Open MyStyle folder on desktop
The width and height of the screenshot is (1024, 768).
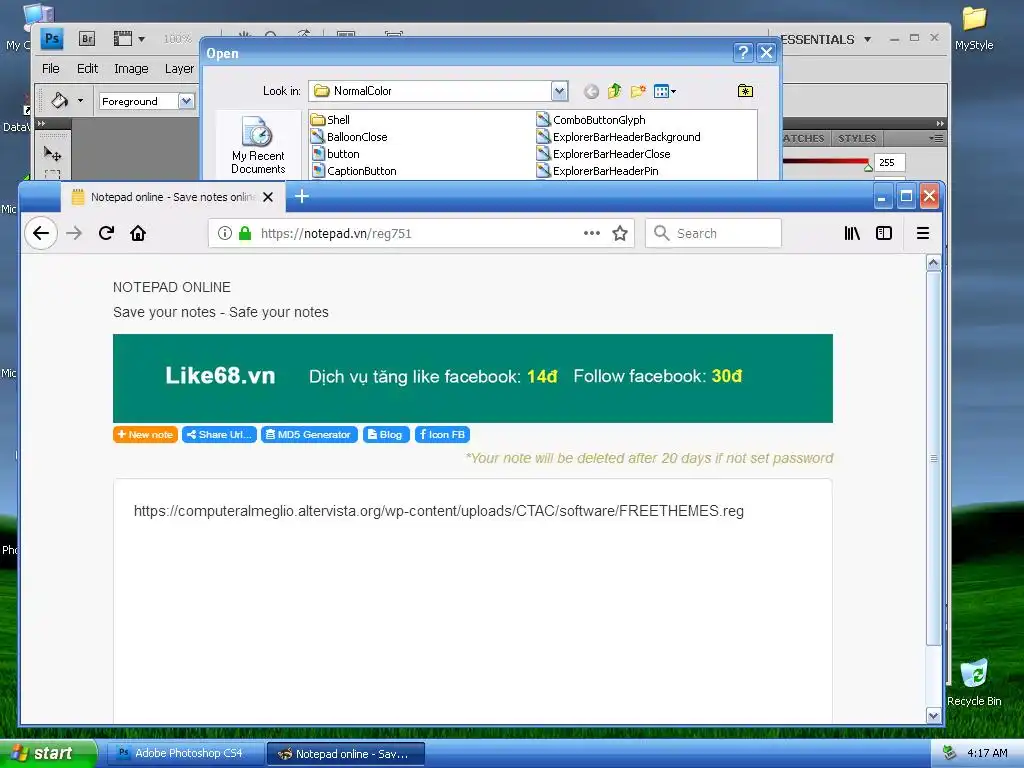click(x=974, y=28)
